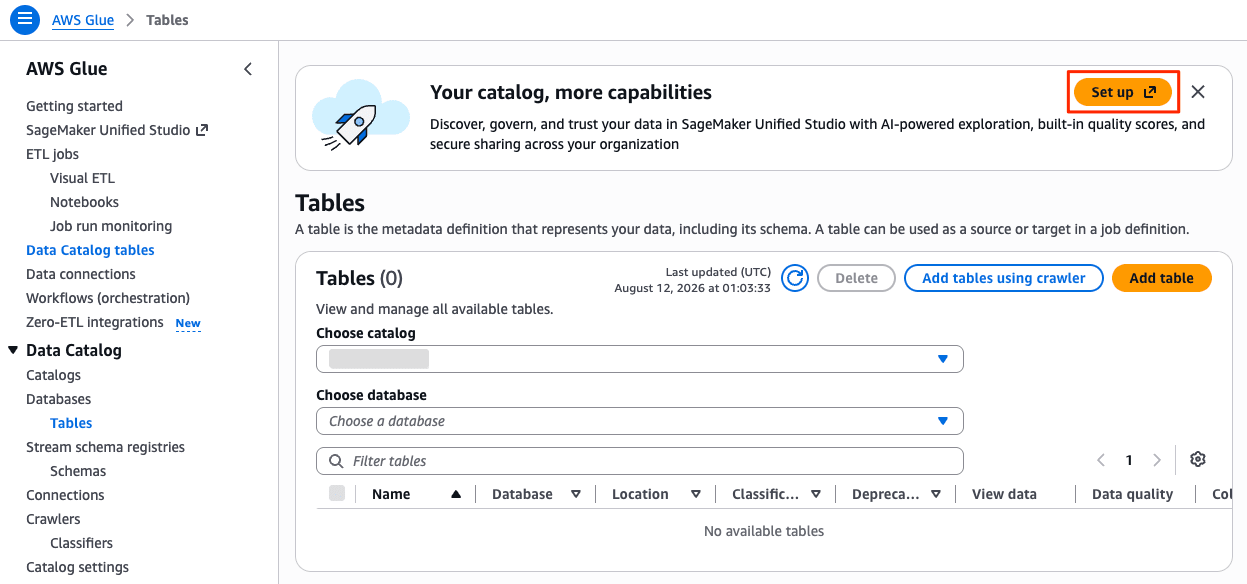Select Tables under Databases in sidebar
Image resolution: width=1247 pixels, height=584 pixels.
(71, 423)
